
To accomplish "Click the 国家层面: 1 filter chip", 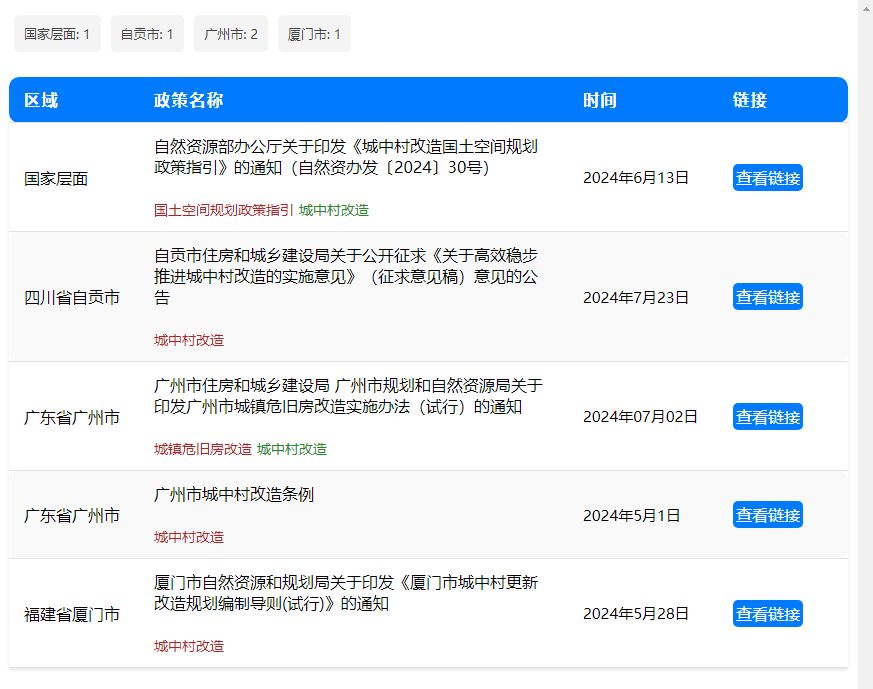I will 57,34.
